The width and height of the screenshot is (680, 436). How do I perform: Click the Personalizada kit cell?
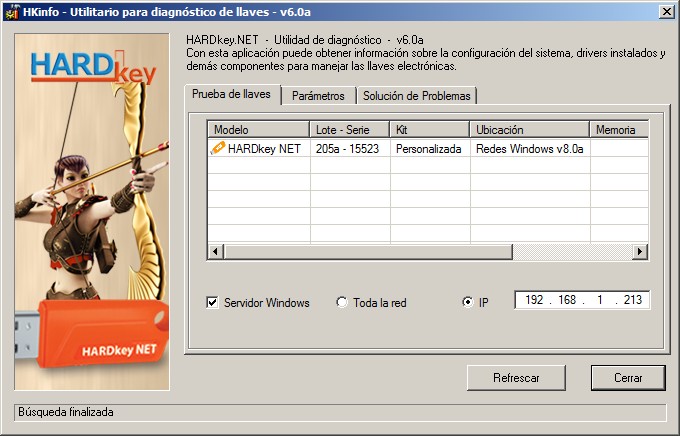(428, 149)
